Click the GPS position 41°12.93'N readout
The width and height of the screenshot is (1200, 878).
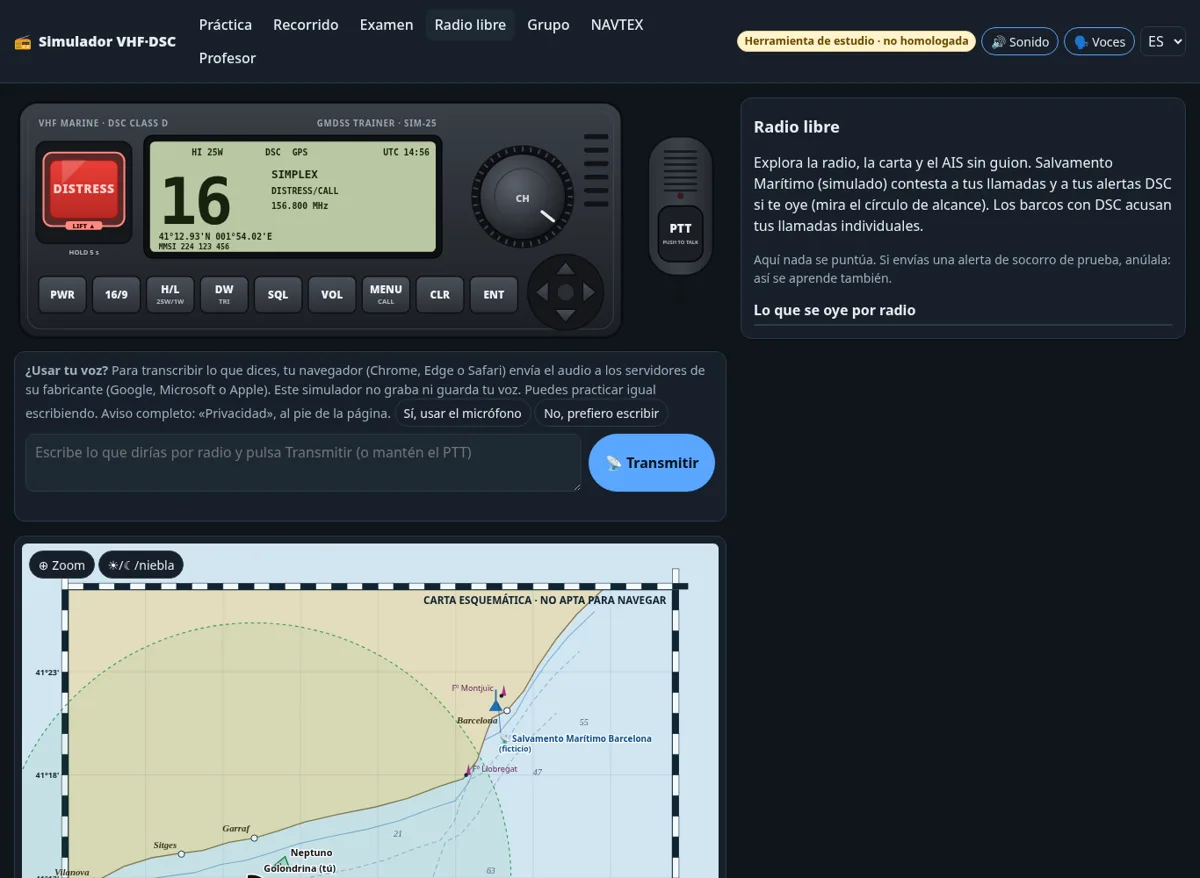[x=215, y=236]
